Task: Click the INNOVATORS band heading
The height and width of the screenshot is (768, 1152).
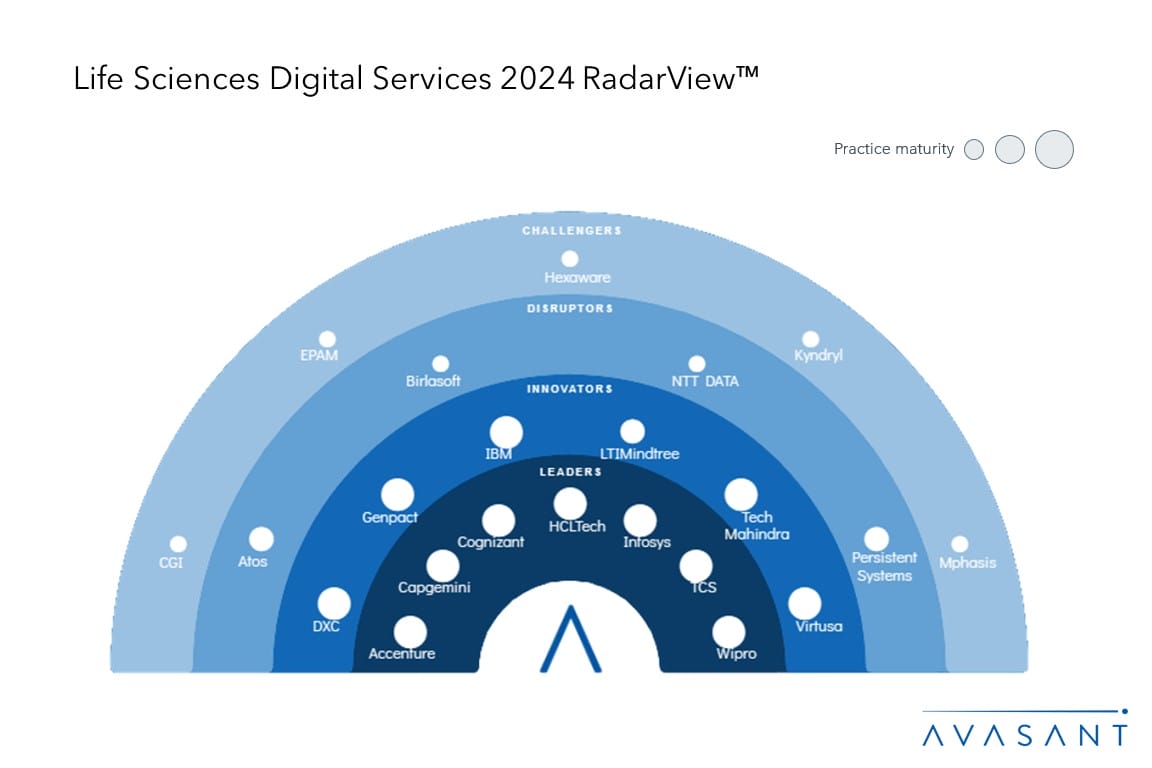Action: click(x=570, y=388)
